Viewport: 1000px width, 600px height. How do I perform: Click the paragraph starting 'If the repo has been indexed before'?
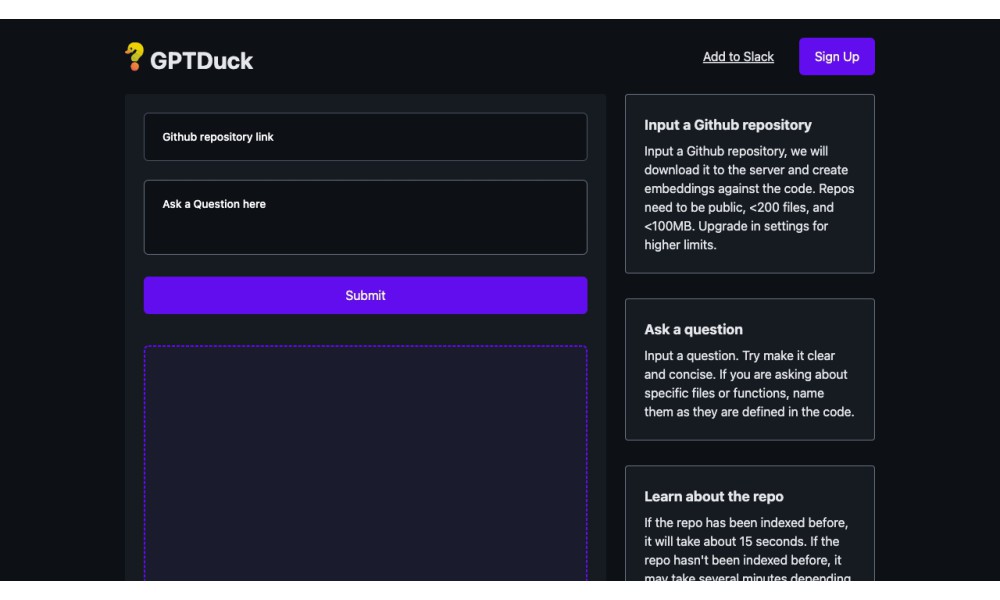tap(747, 550)
